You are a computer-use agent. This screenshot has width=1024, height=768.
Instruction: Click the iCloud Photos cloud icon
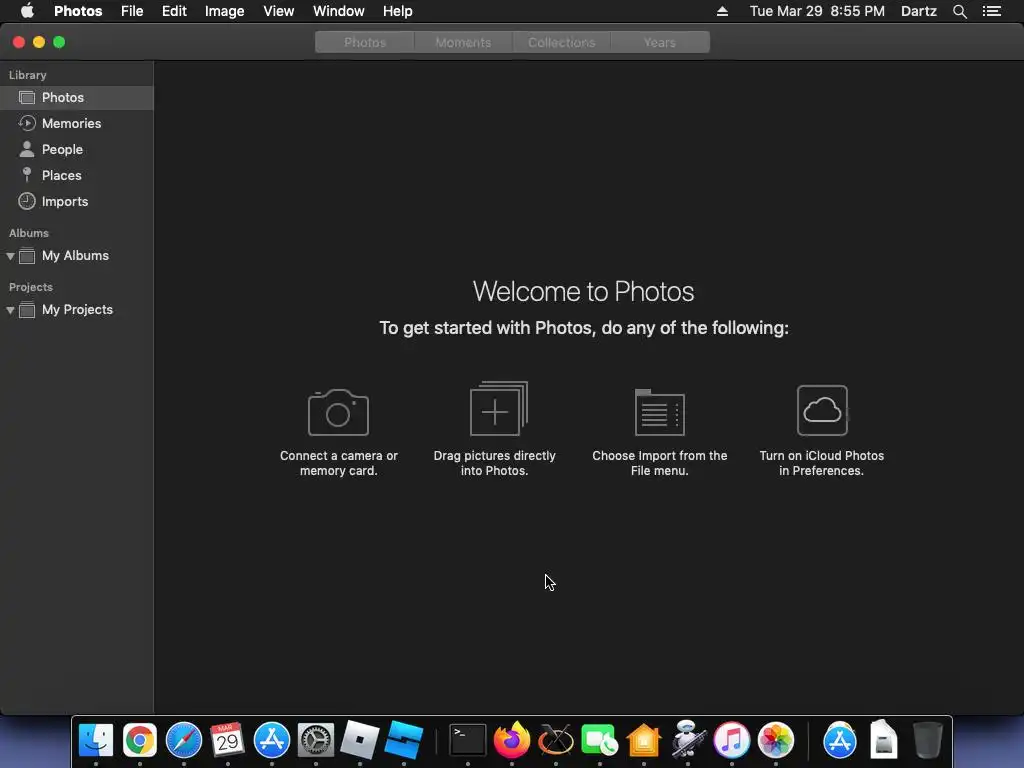[822, 410]
